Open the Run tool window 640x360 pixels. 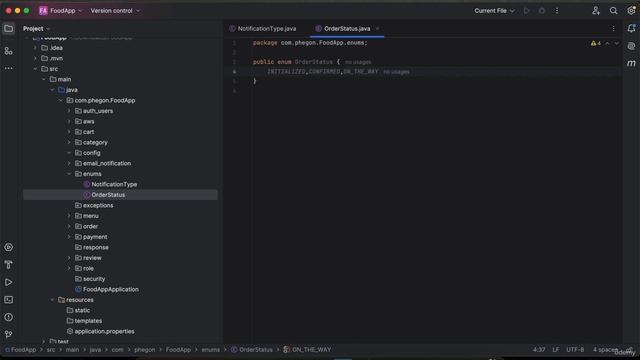pyautogui.click(x=9, y=282)
